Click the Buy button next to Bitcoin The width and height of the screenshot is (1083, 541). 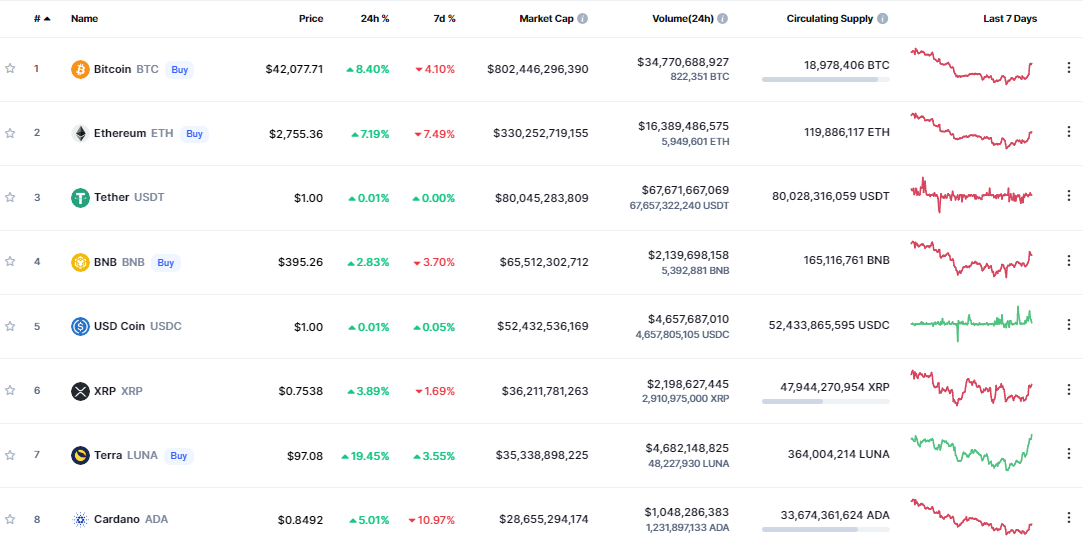tap(180, 69)
